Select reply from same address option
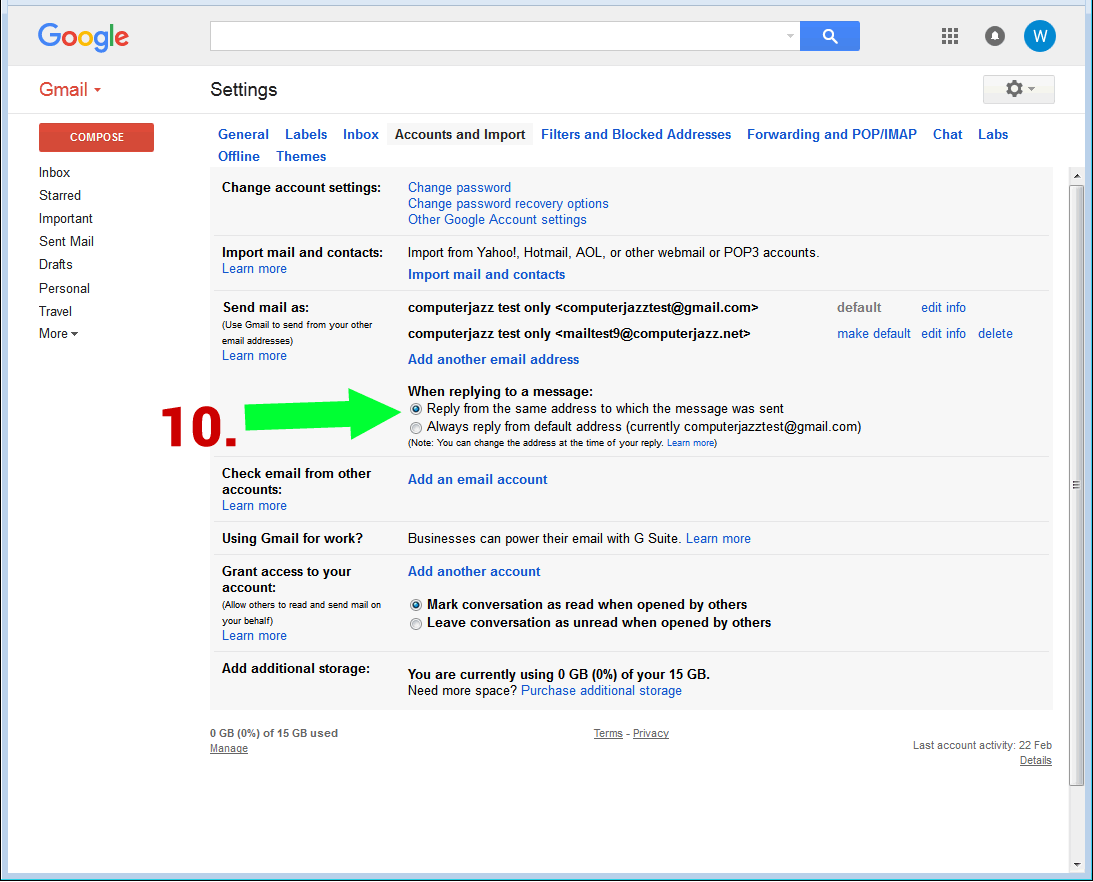Screen dimensions: 1093x882 tap(415, 409)
